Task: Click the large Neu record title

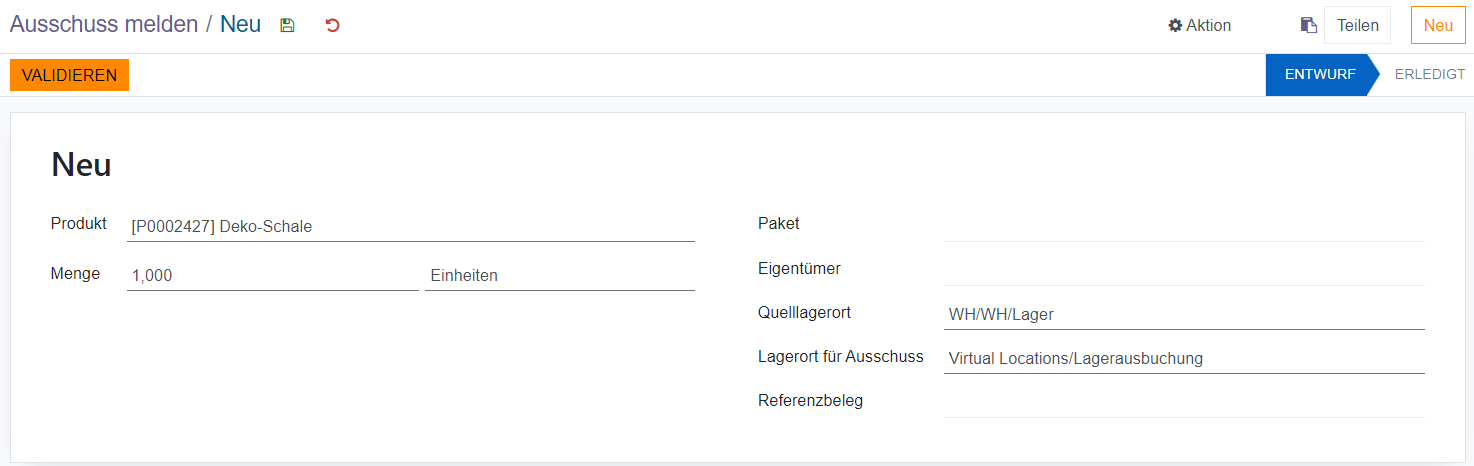Action: [x=81, y=165]
